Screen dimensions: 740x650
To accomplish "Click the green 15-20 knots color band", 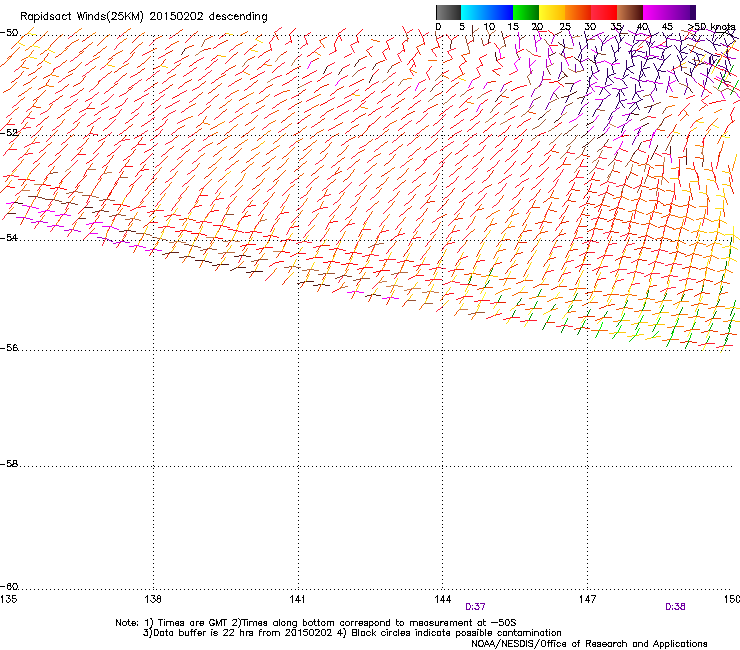I will click(526, 12).
